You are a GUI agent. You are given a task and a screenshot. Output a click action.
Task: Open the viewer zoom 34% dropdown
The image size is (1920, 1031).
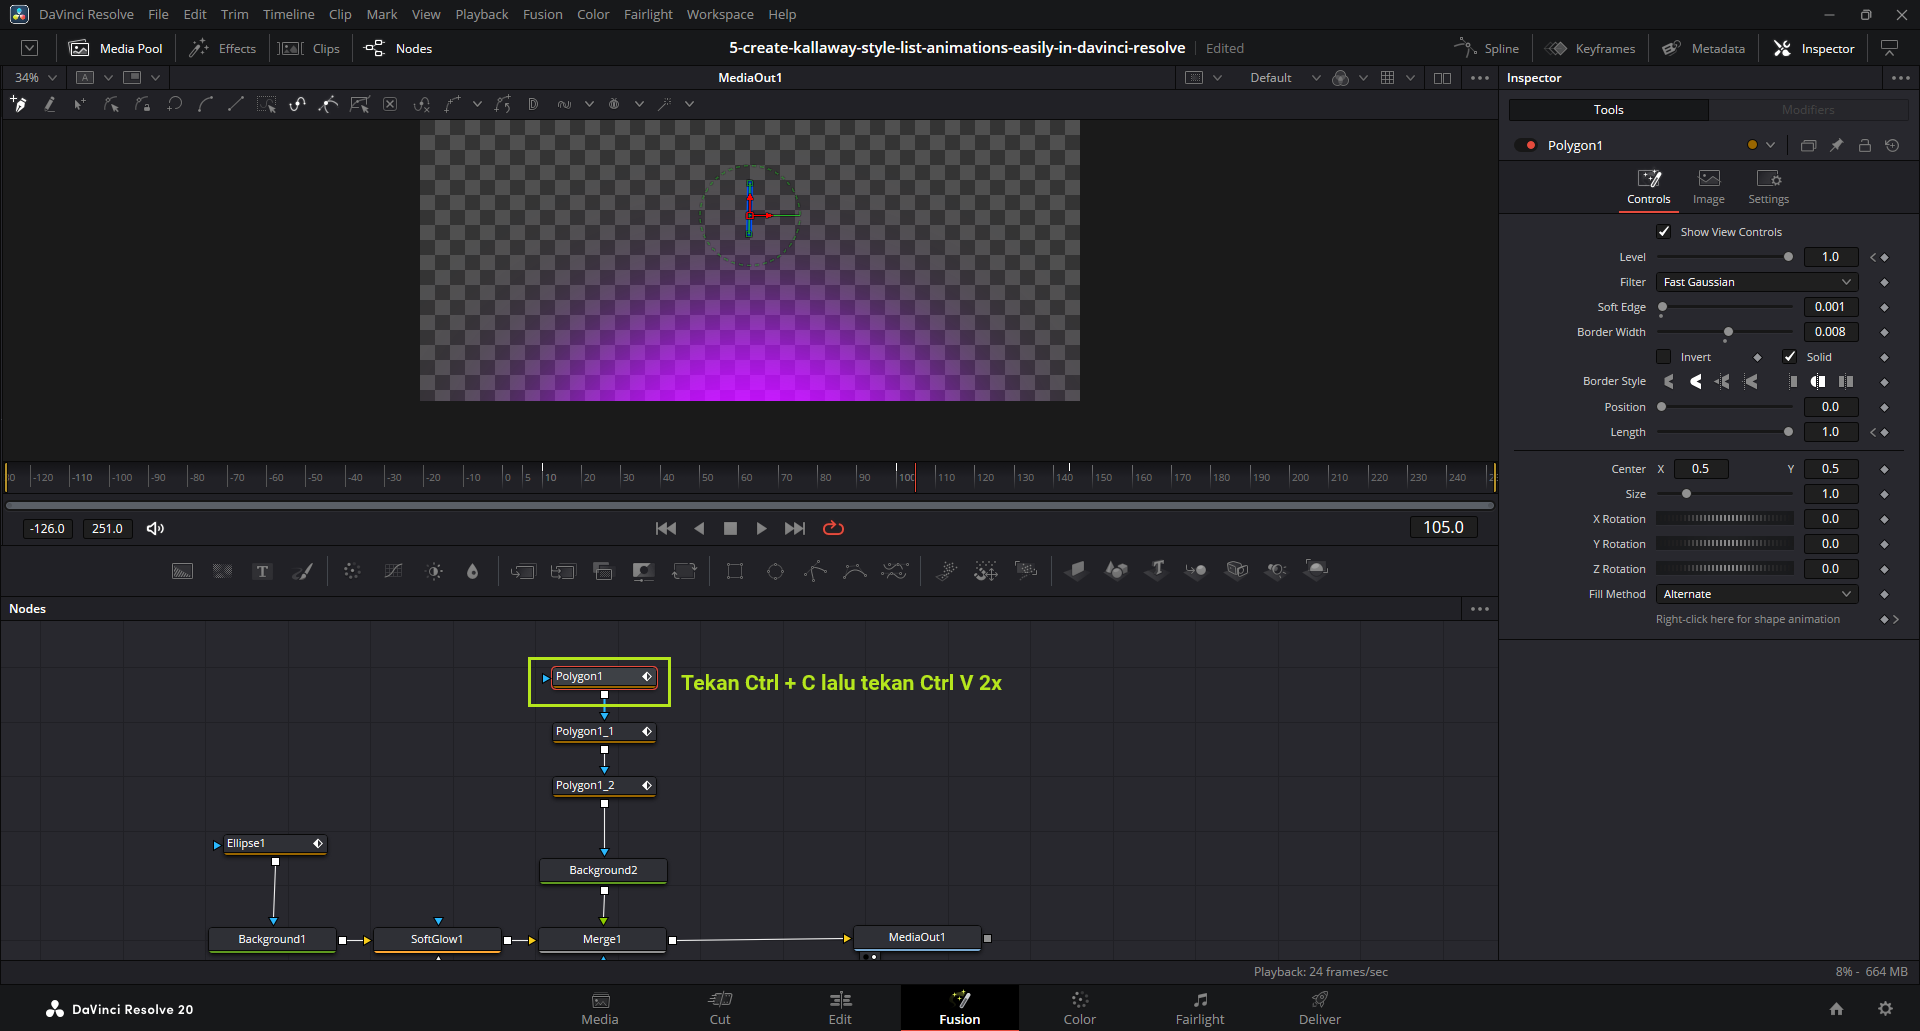36,77
